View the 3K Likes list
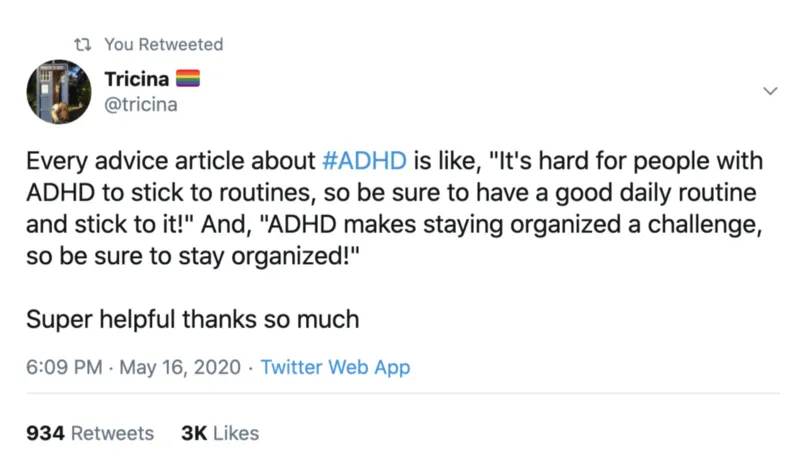This screenshot has width=800, height=465. point(220,433)
